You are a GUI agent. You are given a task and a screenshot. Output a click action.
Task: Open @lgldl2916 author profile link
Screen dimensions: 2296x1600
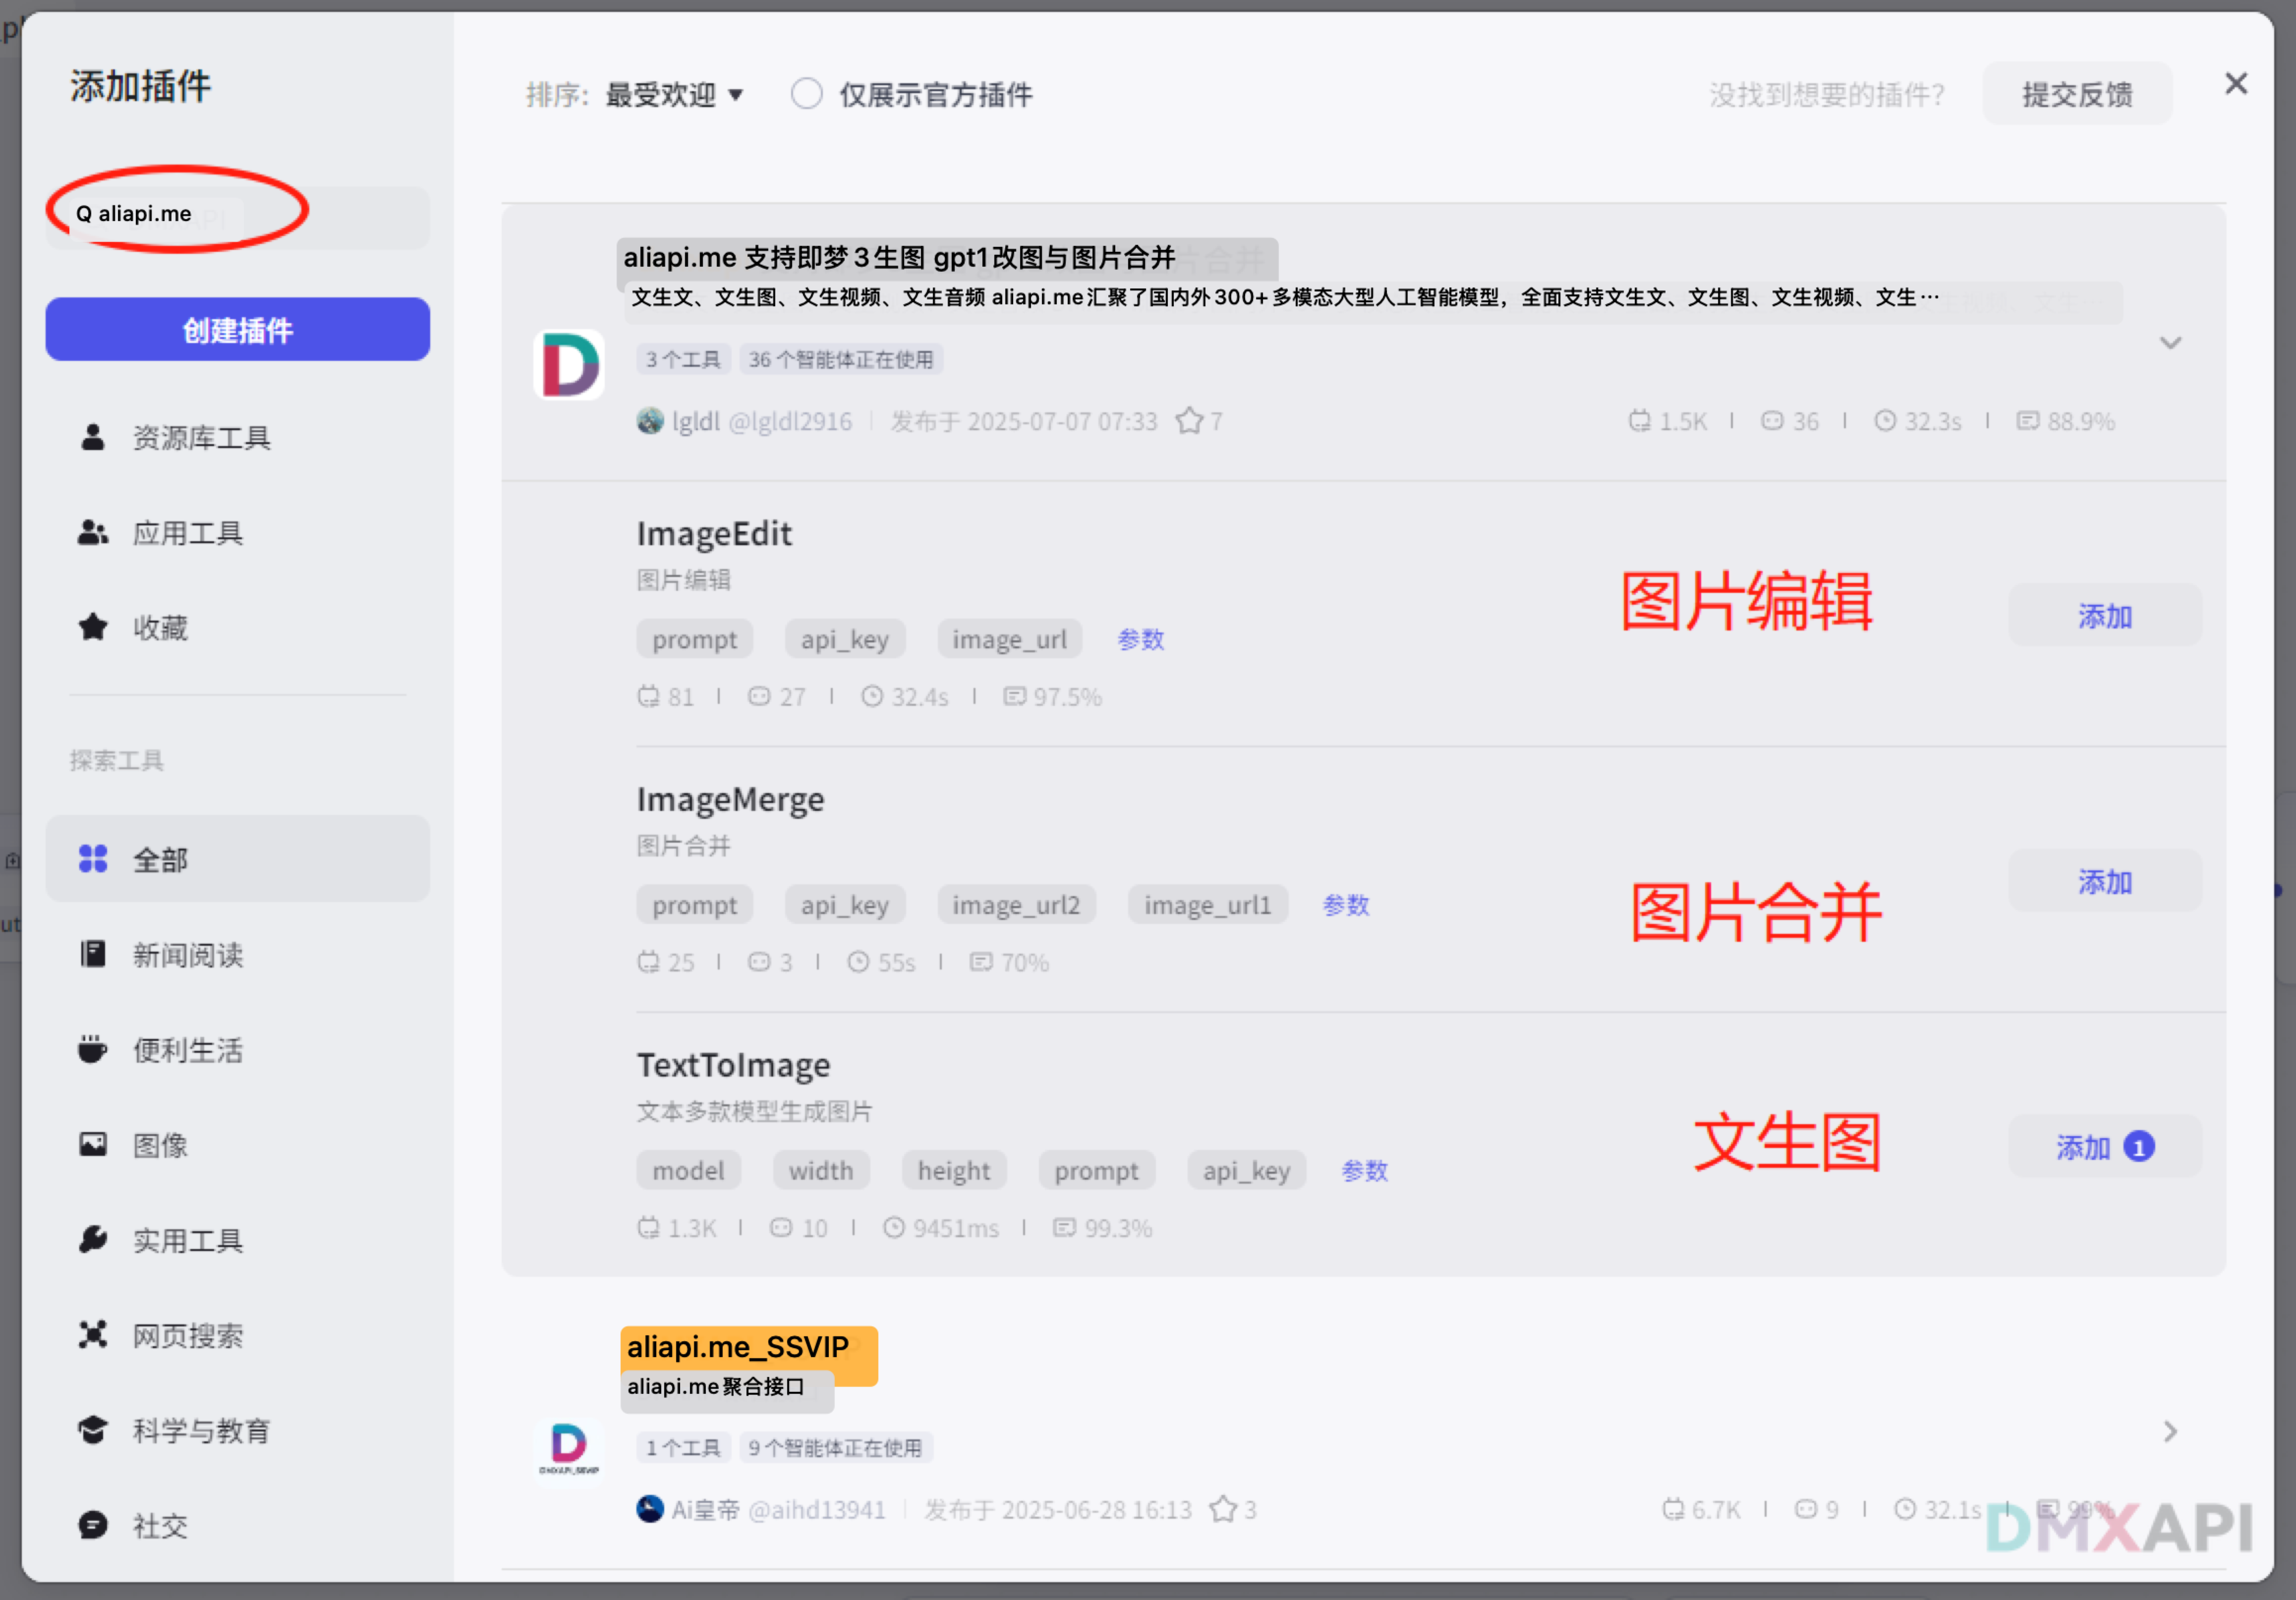pos(790,421)
